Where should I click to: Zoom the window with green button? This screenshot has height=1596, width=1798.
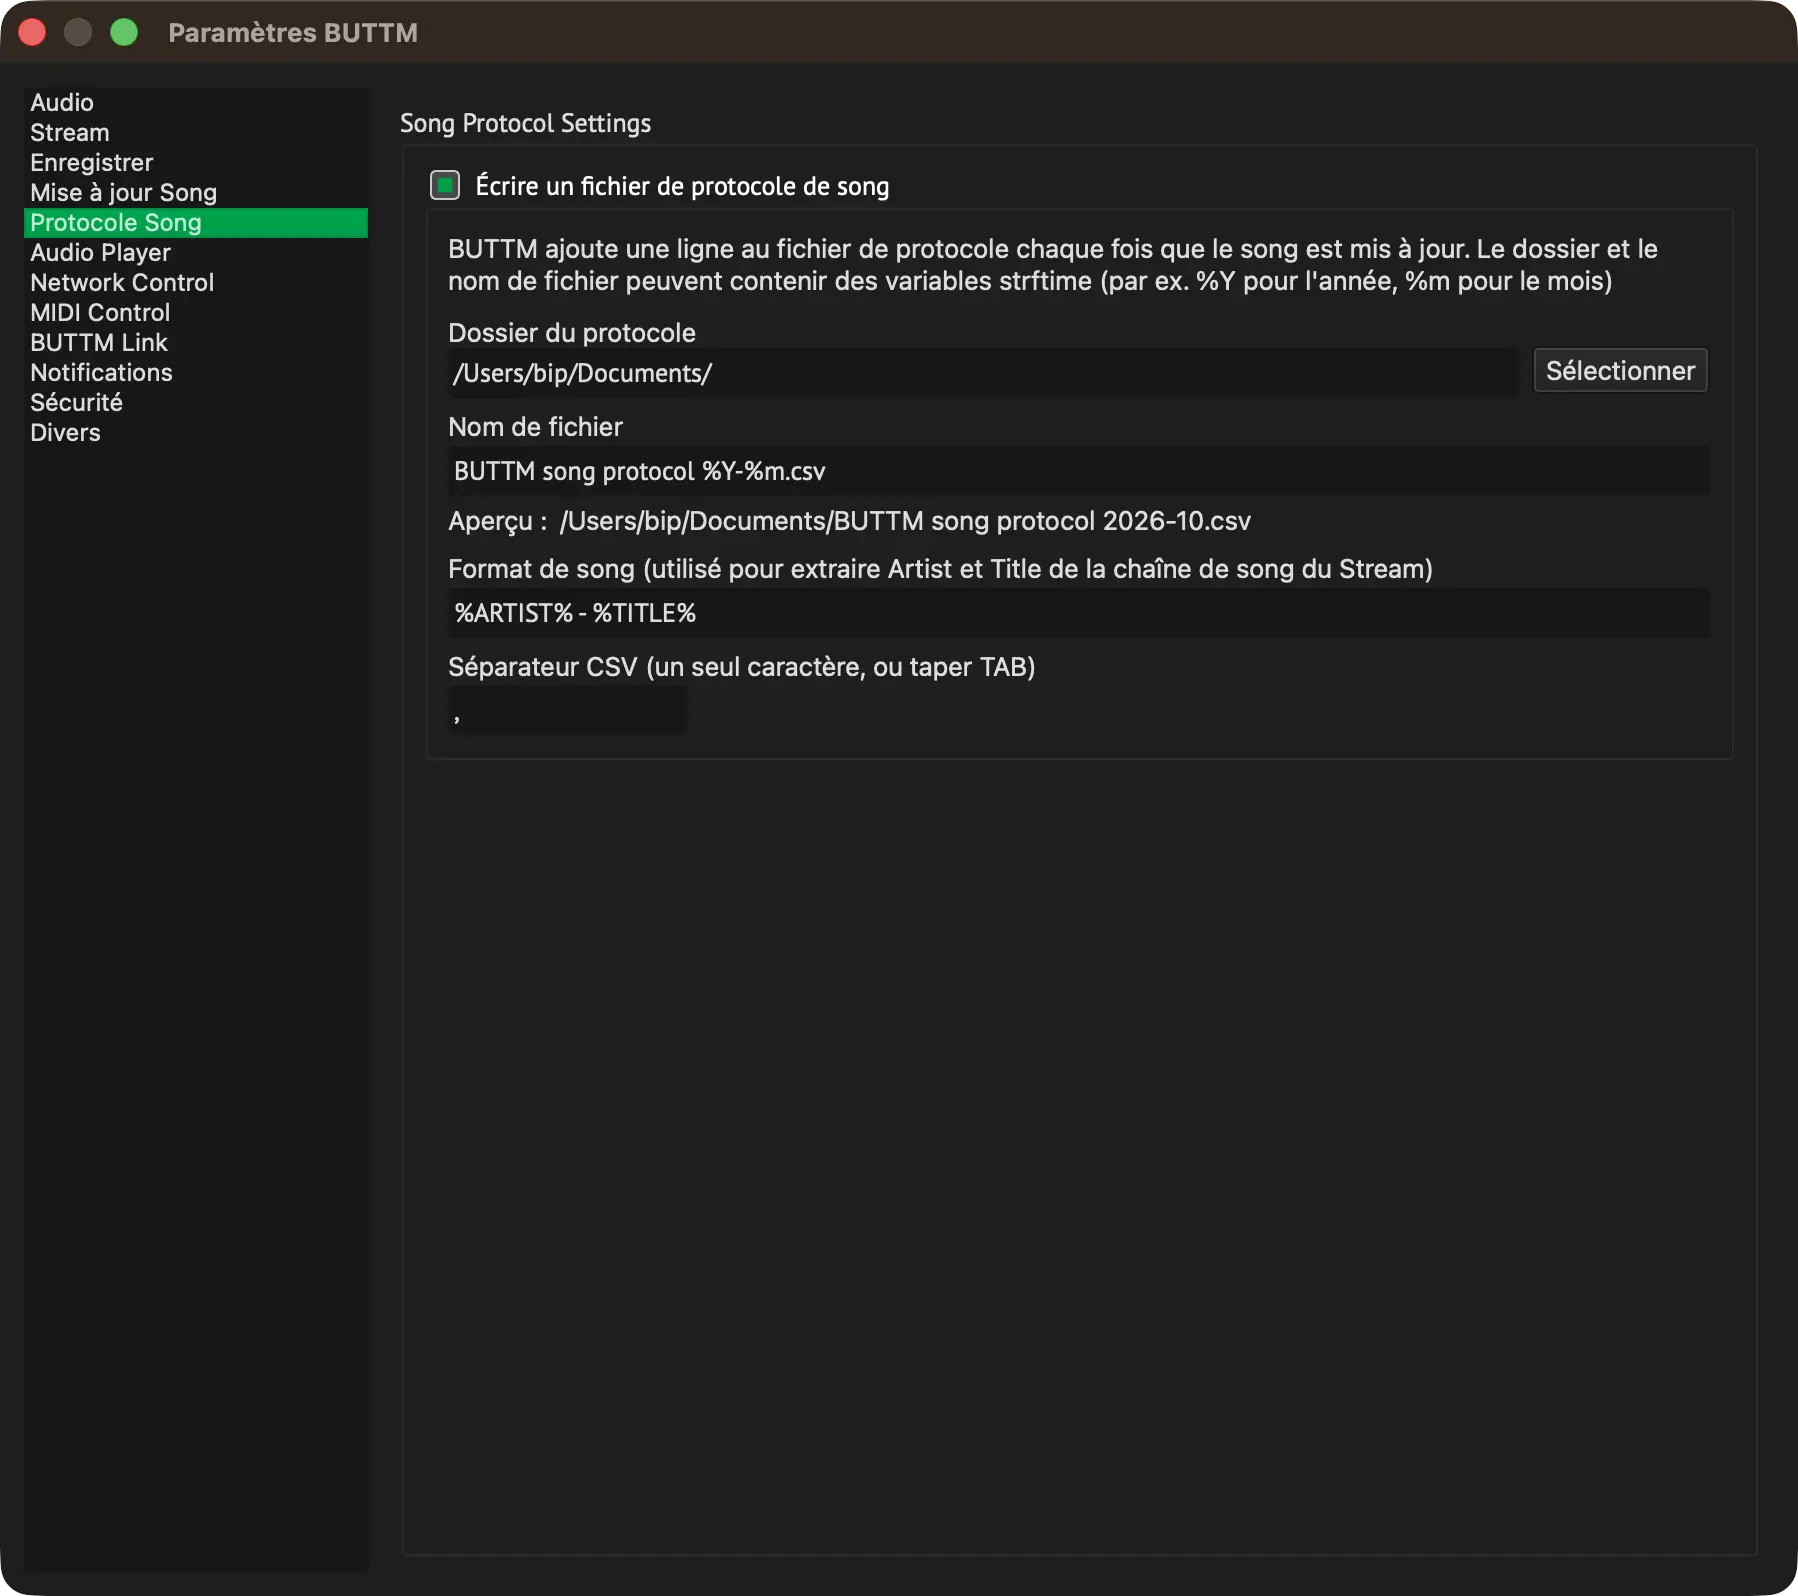click(x=124, y=32)
